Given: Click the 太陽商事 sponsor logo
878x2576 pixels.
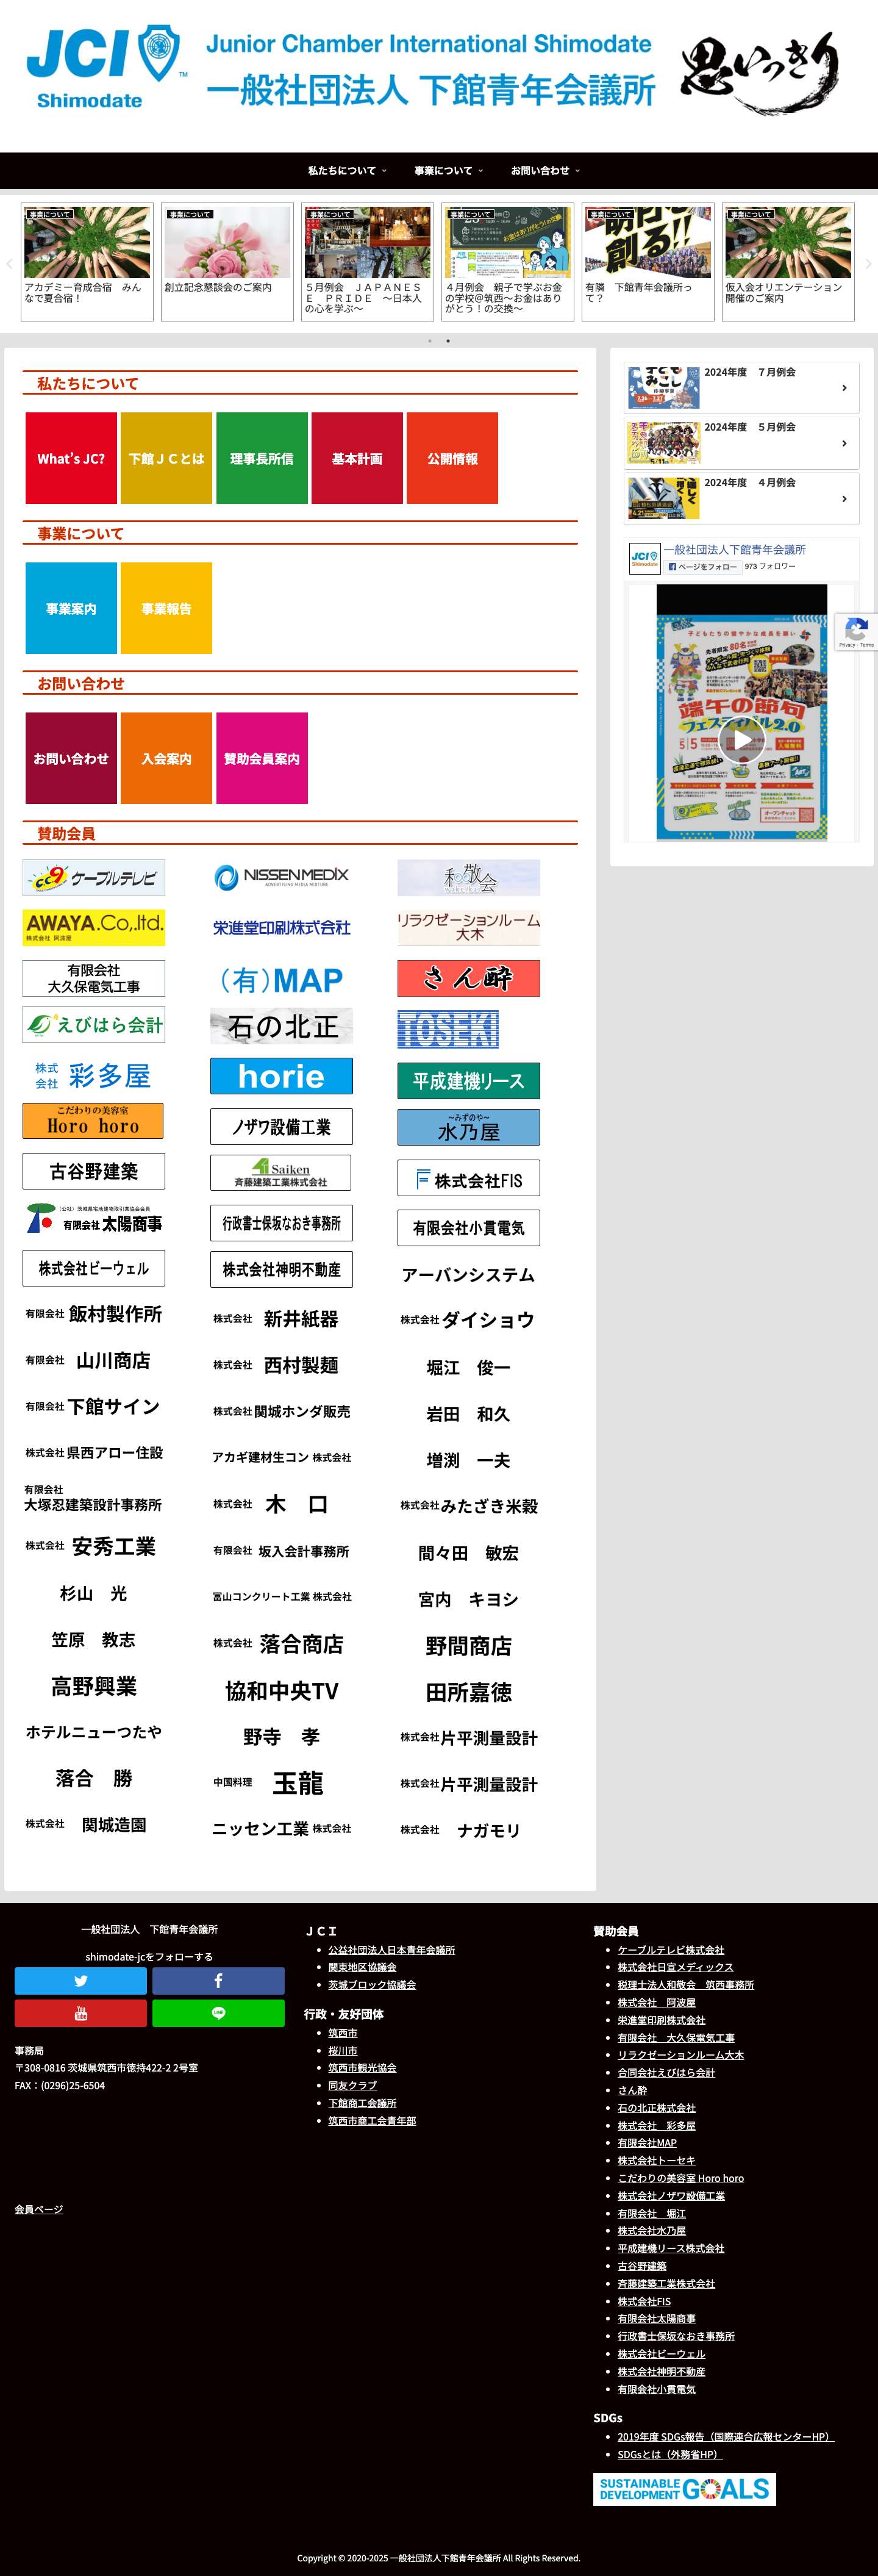Looking at the screenshot, I should point(94,1219).
